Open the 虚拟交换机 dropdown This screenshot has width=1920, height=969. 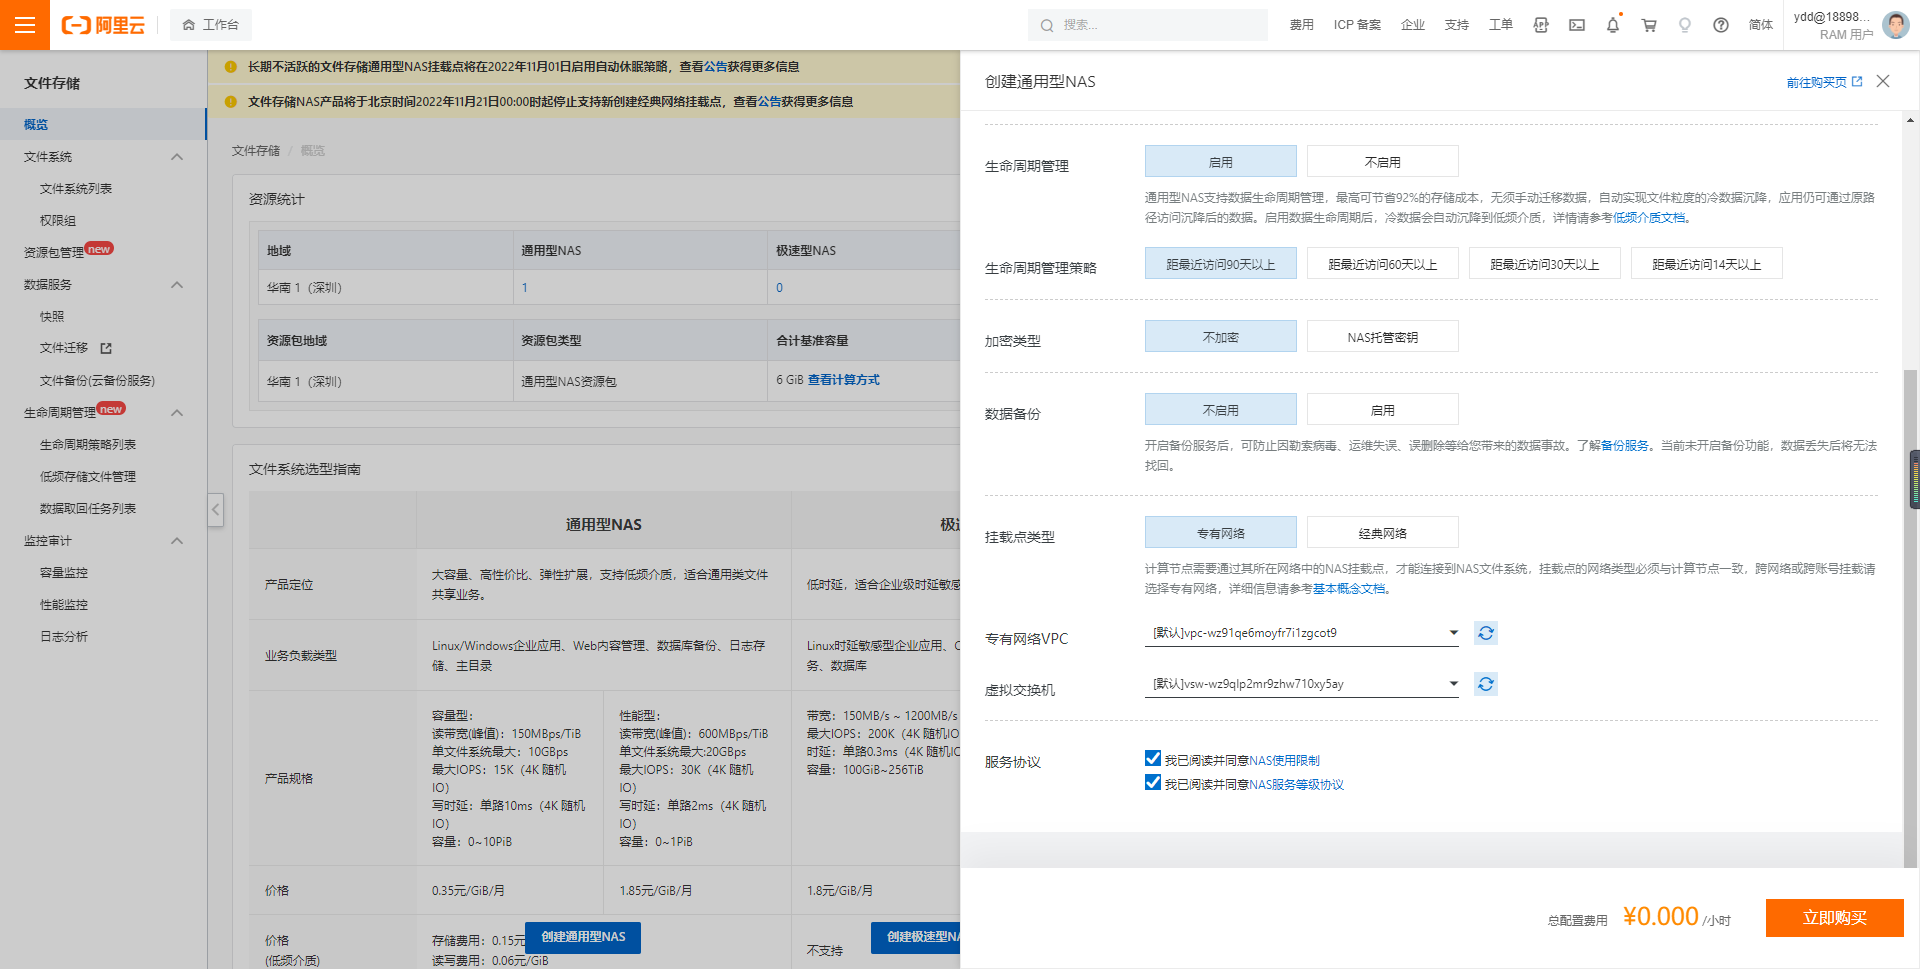coord(1301,684)
